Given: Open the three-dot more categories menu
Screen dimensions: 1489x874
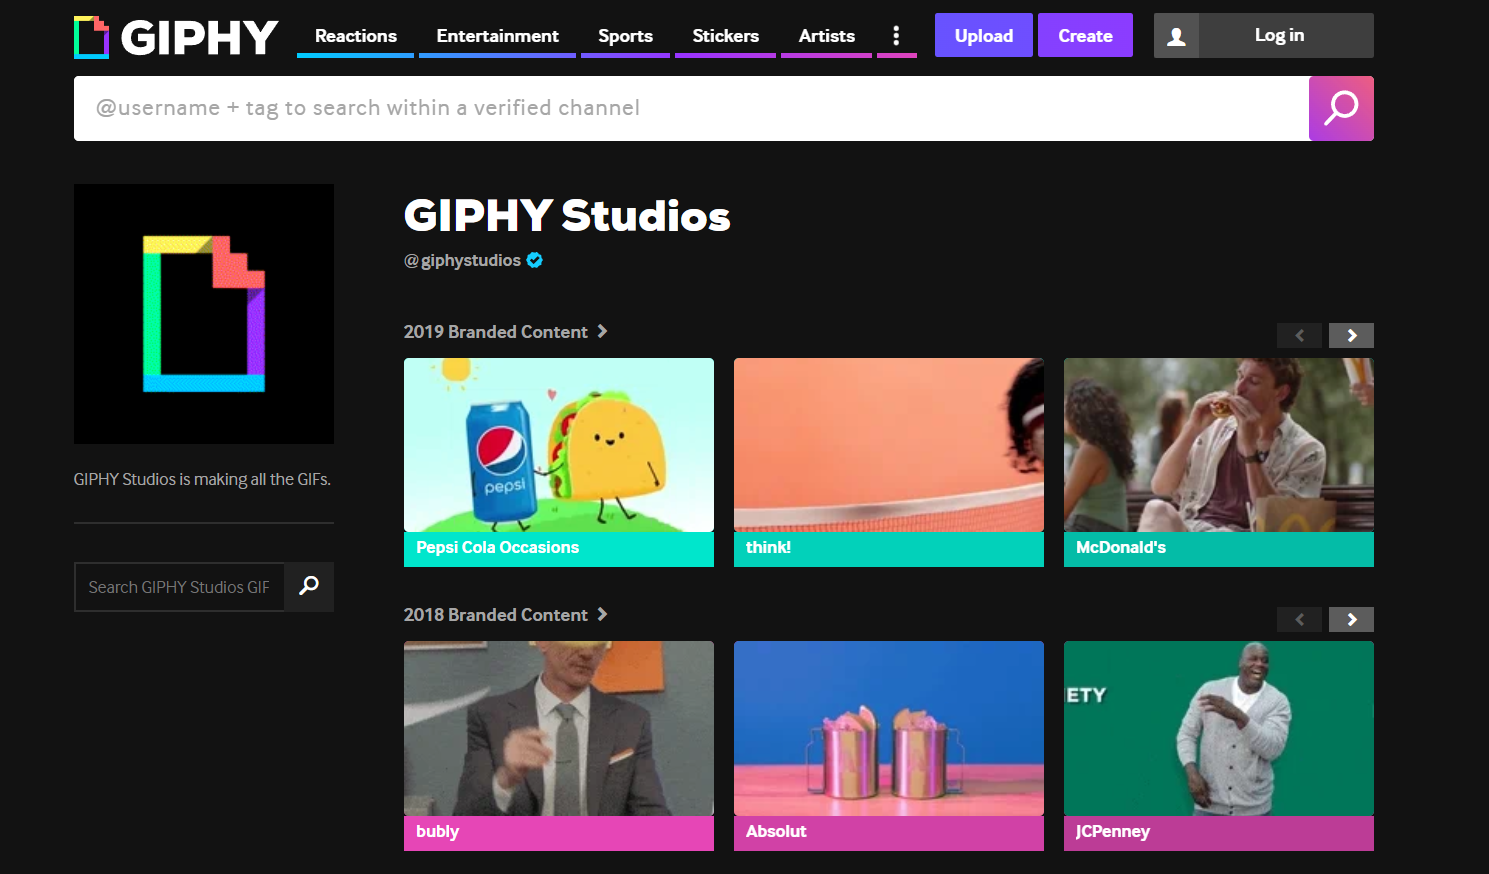Looking at the screenshot, I should 896,36.
